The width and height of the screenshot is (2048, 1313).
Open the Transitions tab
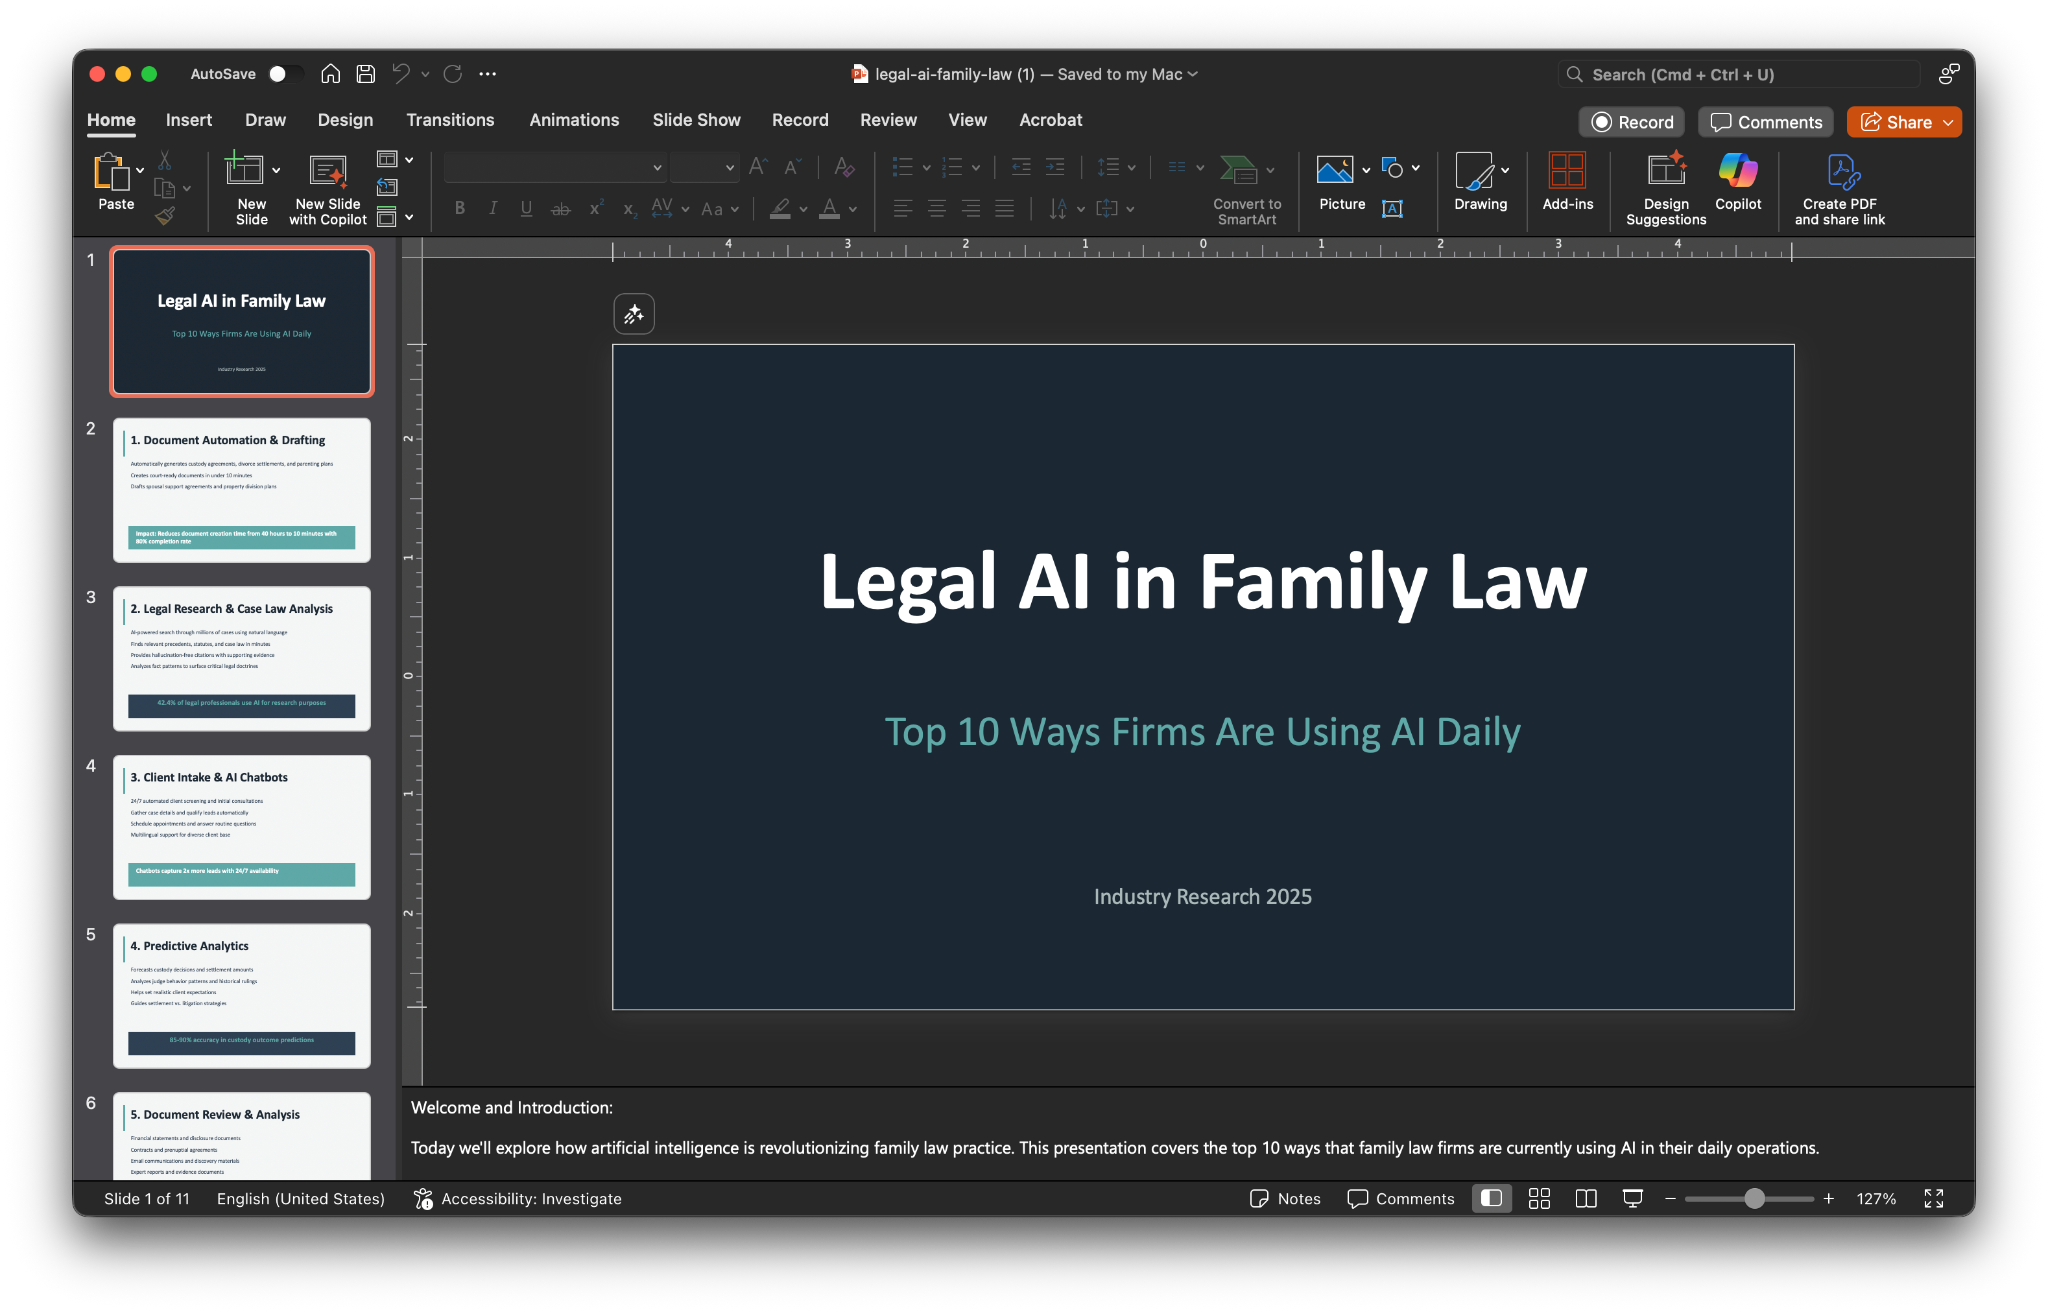click(x=450, y=120)
